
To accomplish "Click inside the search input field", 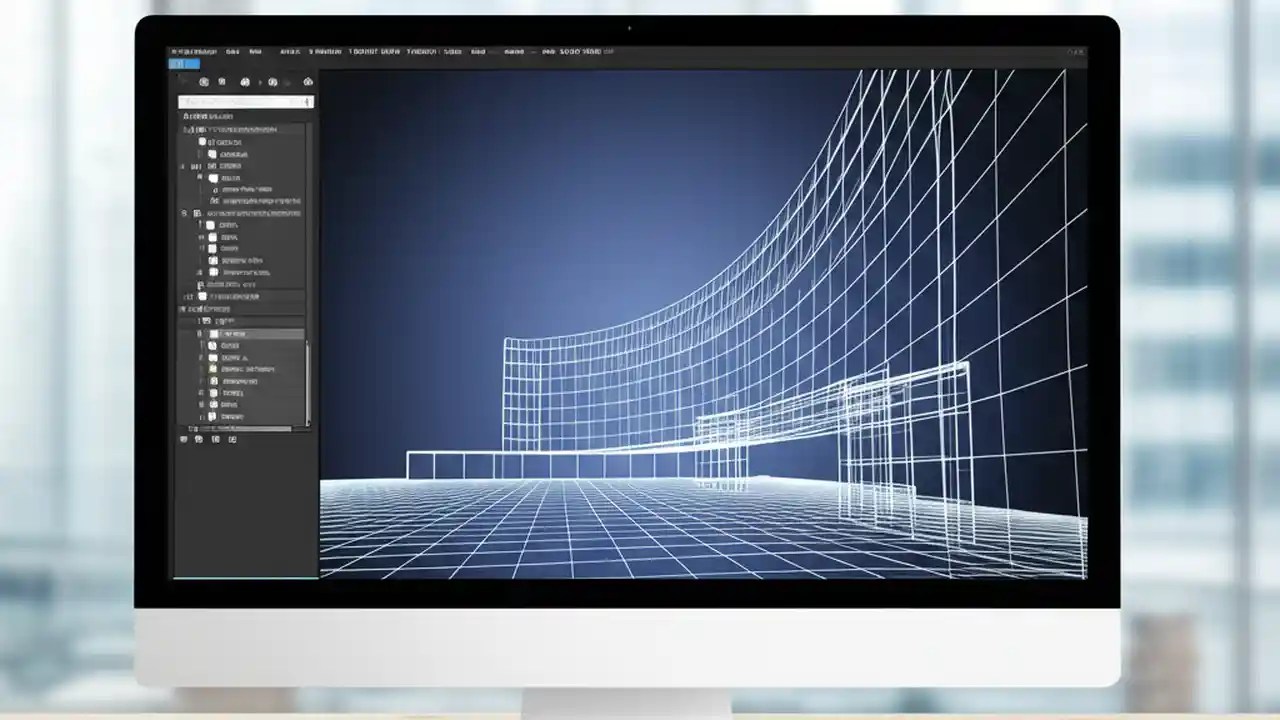I will pyautogui.click(x=240, y=101).
